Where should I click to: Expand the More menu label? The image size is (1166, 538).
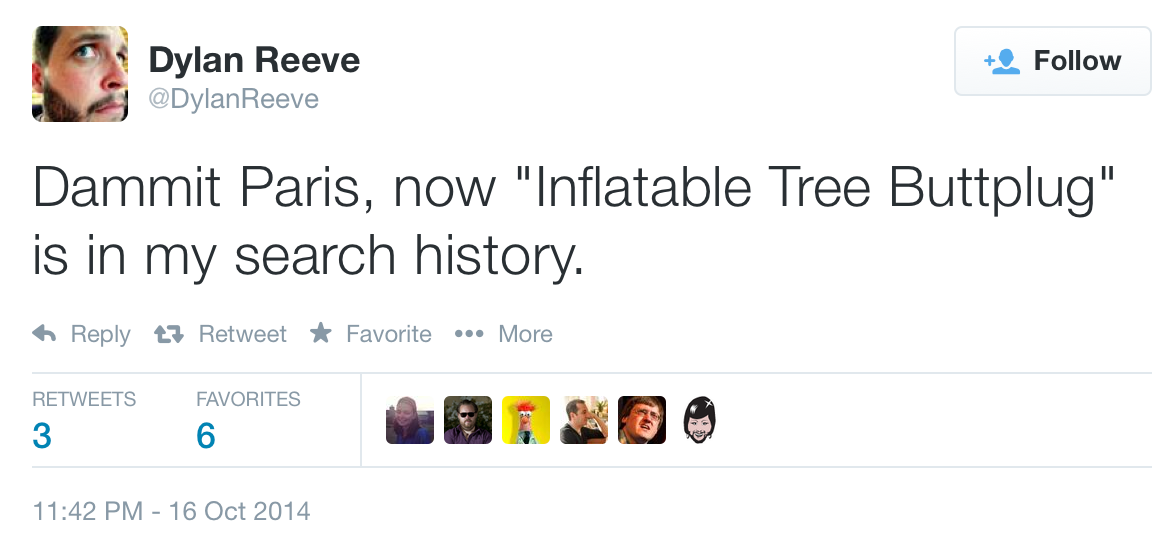[x=525, y=334]
